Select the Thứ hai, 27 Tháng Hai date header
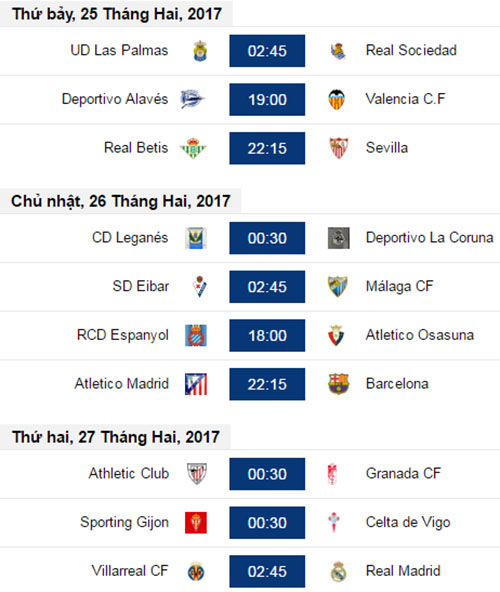This screenshot has width=500, height=592. [115, 437]
